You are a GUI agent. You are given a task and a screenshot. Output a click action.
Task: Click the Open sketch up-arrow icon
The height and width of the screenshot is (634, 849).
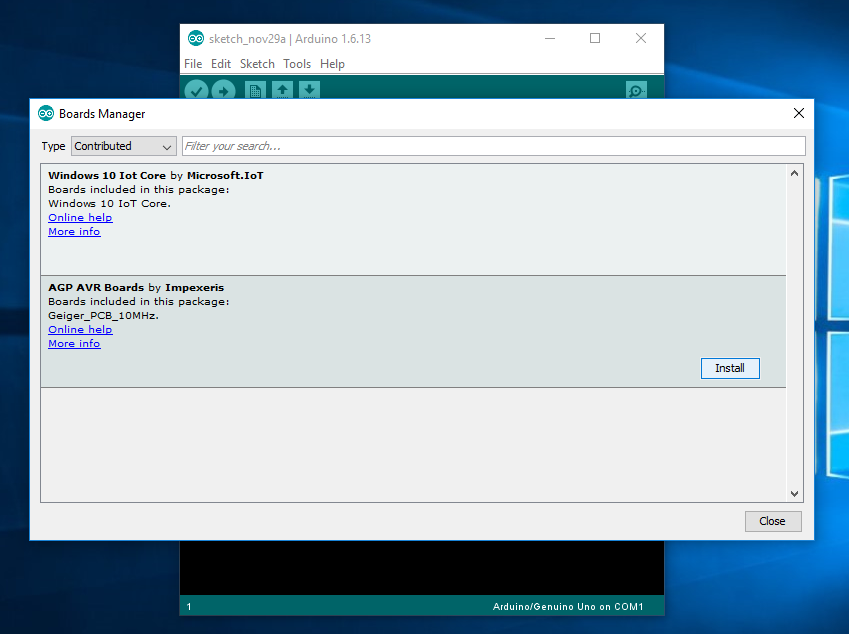[x=282, y=89]
